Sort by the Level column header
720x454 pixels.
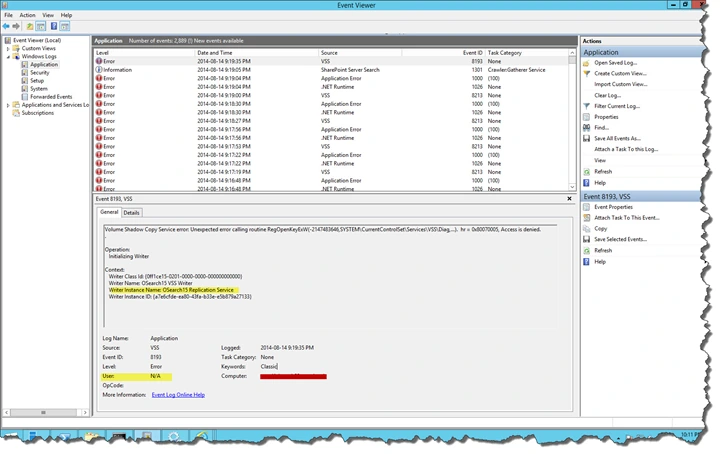click(x=144, y=53)
